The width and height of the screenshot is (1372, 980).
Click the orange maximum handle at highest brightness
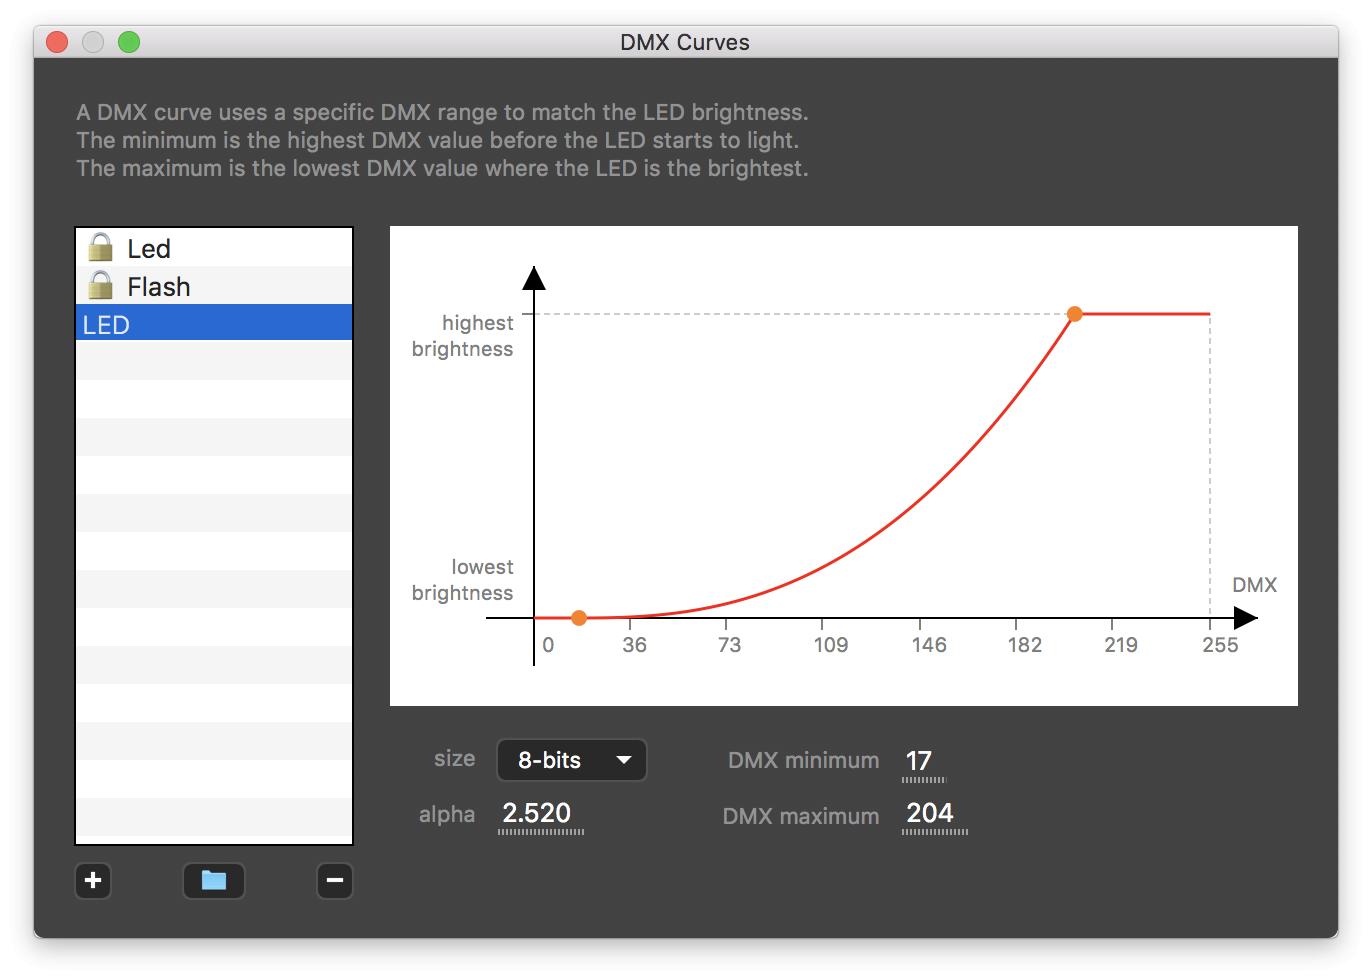pos(1075,314)
